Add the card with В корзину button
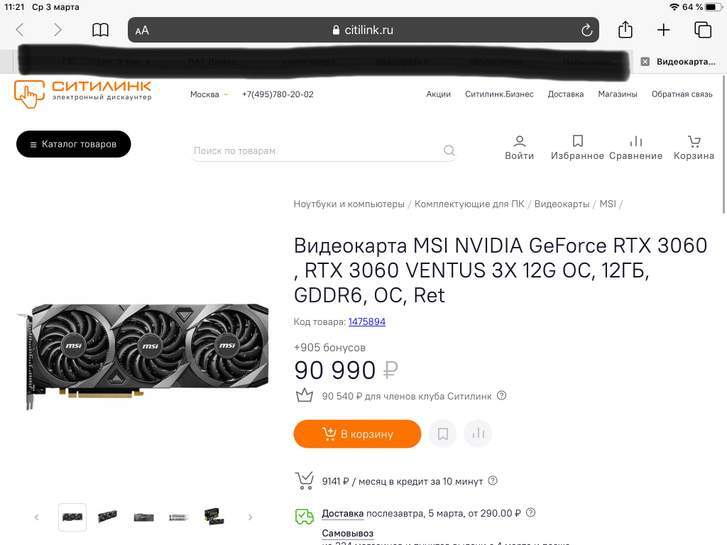 [x=357, y=434]
